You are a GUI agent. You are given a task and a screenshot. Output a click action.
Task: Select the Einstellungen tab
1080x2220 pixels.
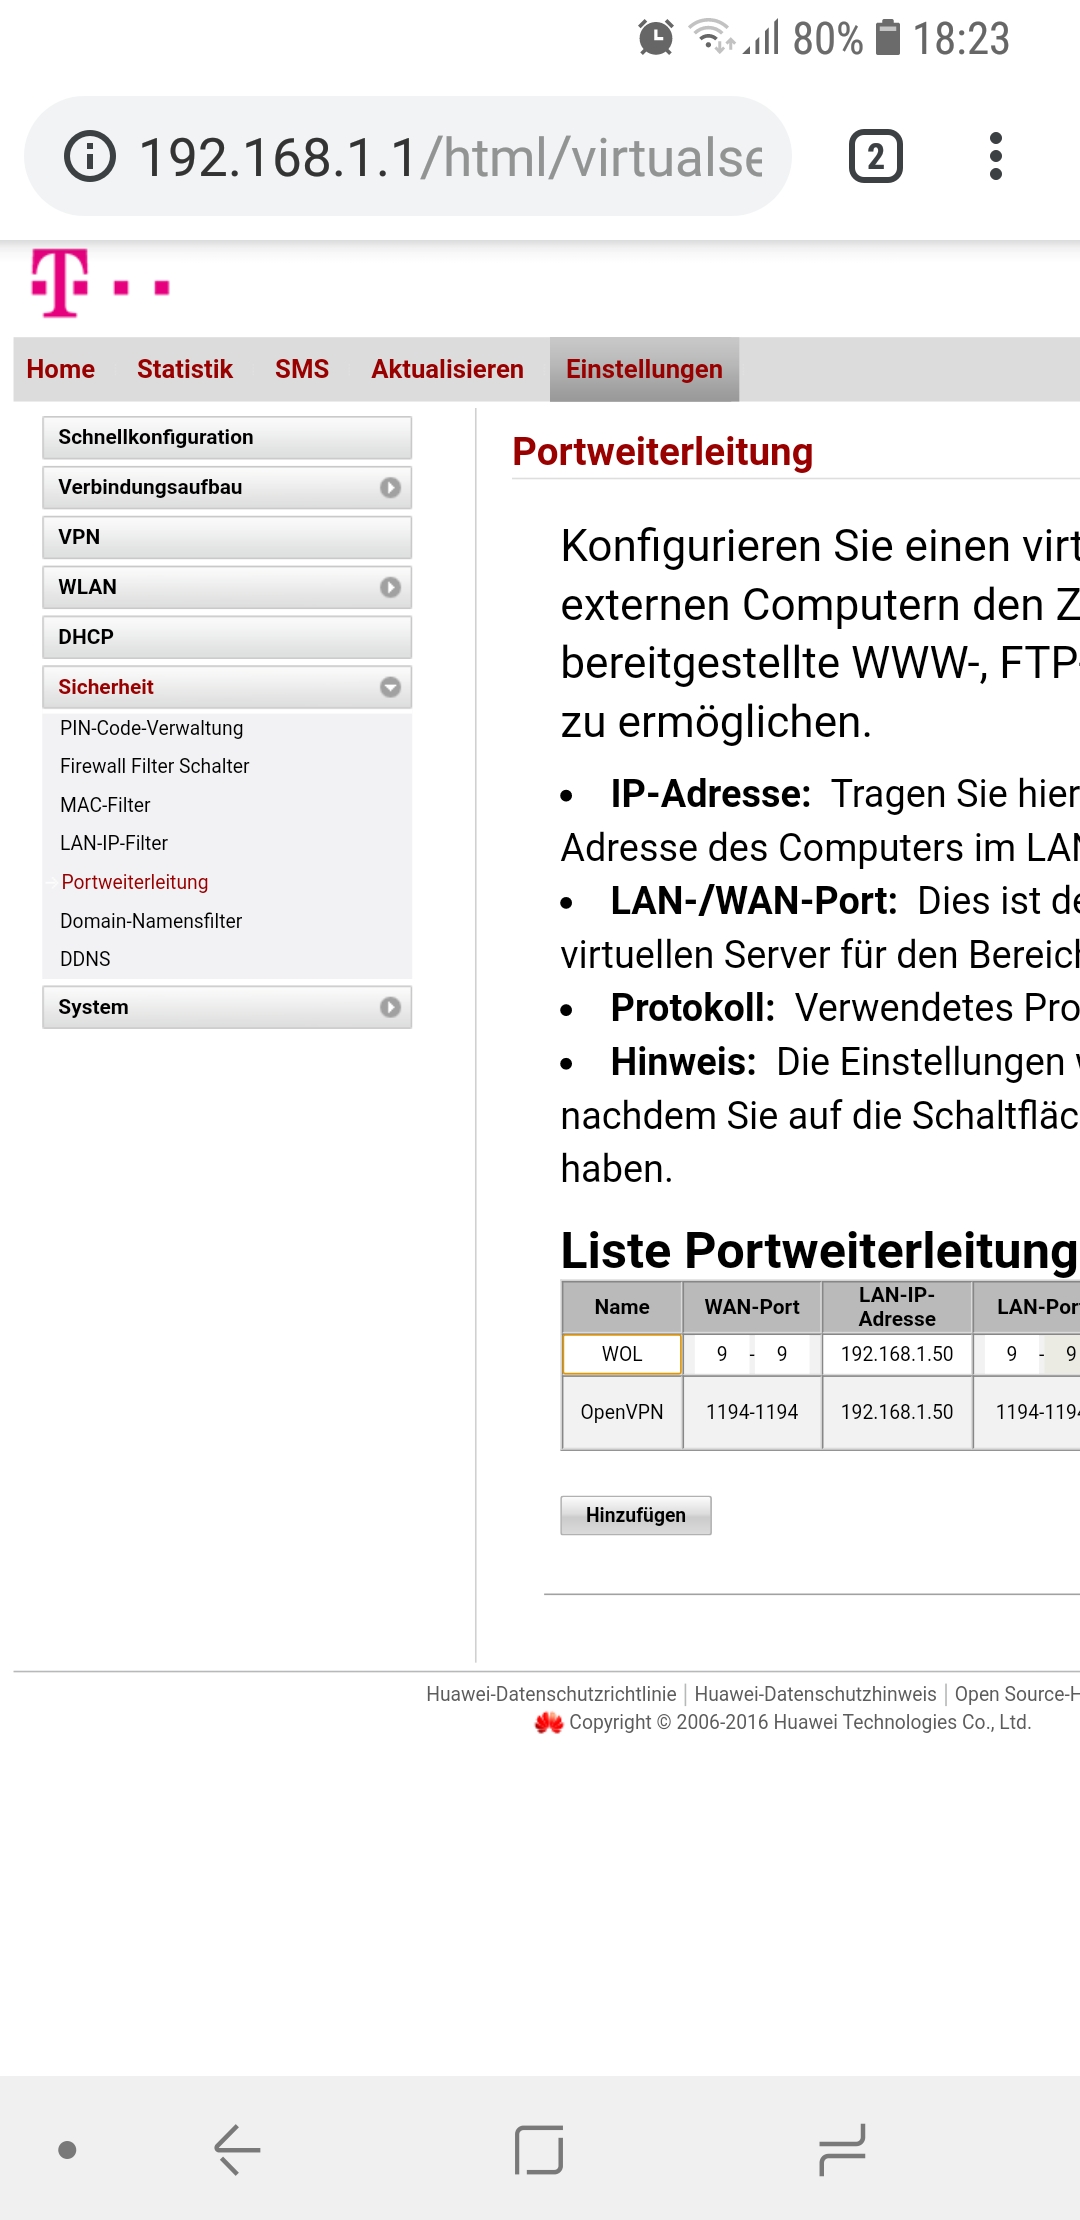[x=644, y=369]
